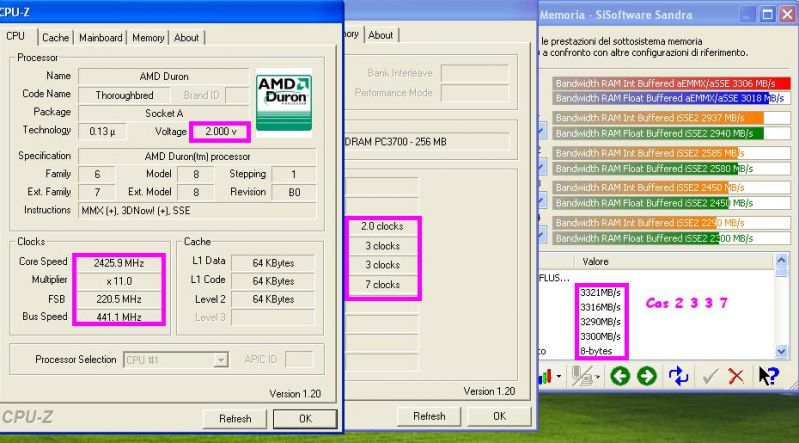Viewport: 799px width, 443px height.
Task: Click the 3321MB/s result value in Sandra
Action: click(600, 293)
